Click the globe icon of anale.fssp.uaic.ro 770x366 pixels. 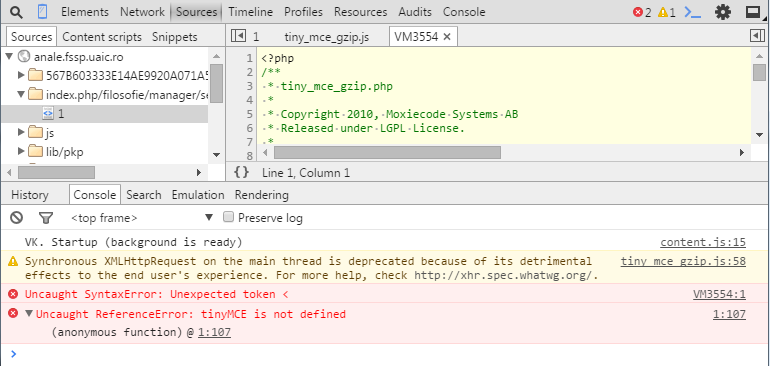point(23,56)
